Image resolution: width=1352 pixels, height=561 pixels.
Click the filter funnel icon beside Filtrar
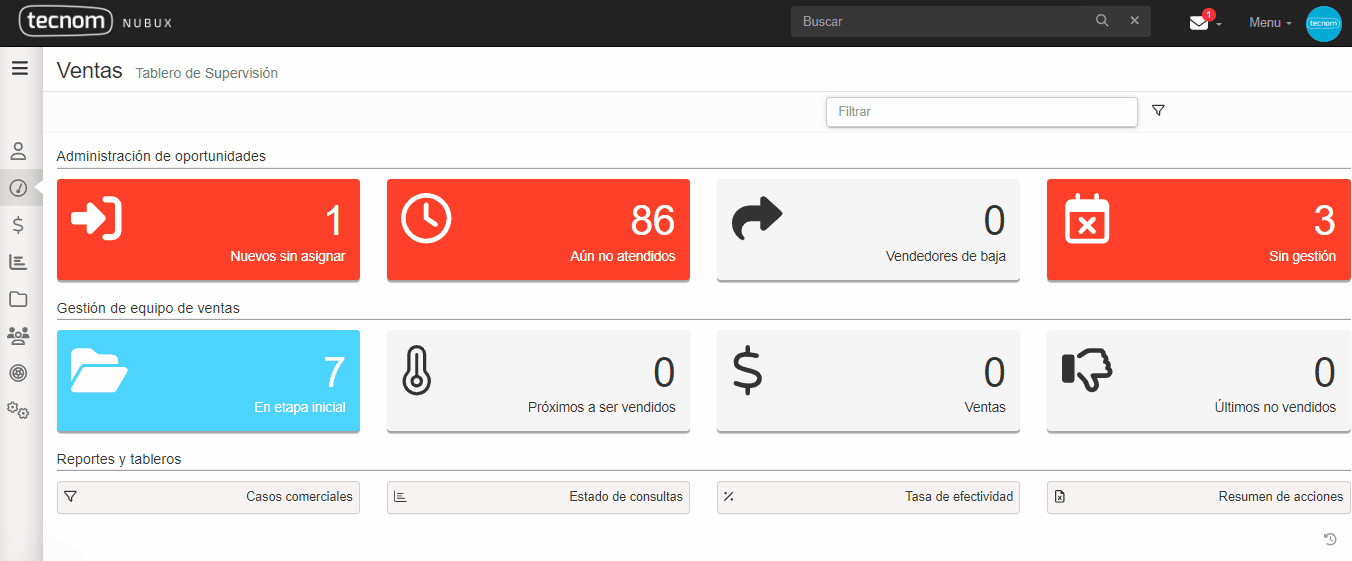click(x=1158, y=111)
